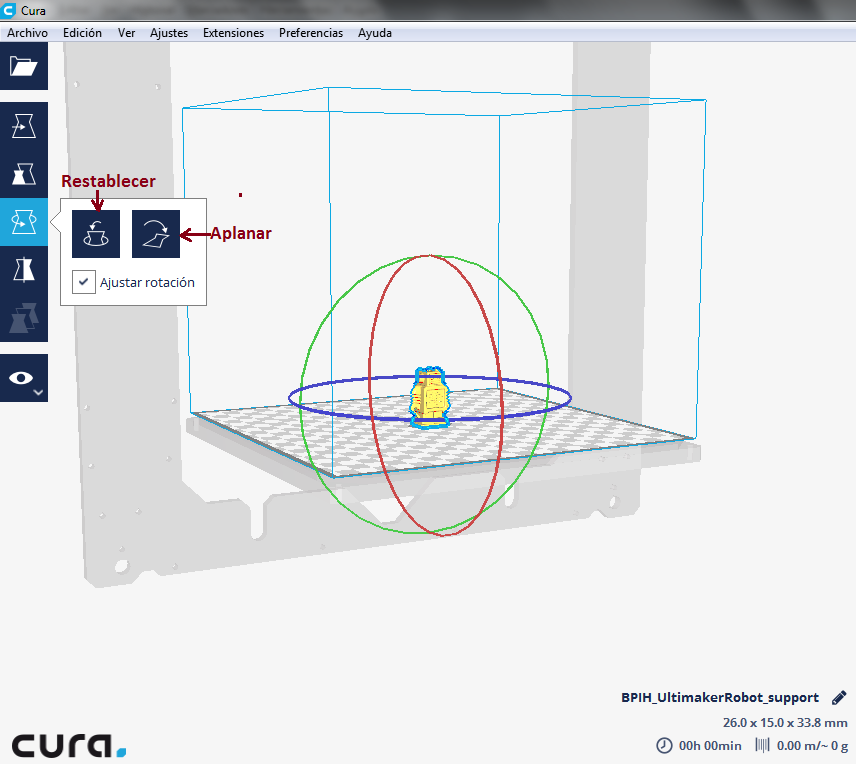This screenshot has height=764, width=856.
Task: Expand the Extensiones menu
Action: click(233, 33)
